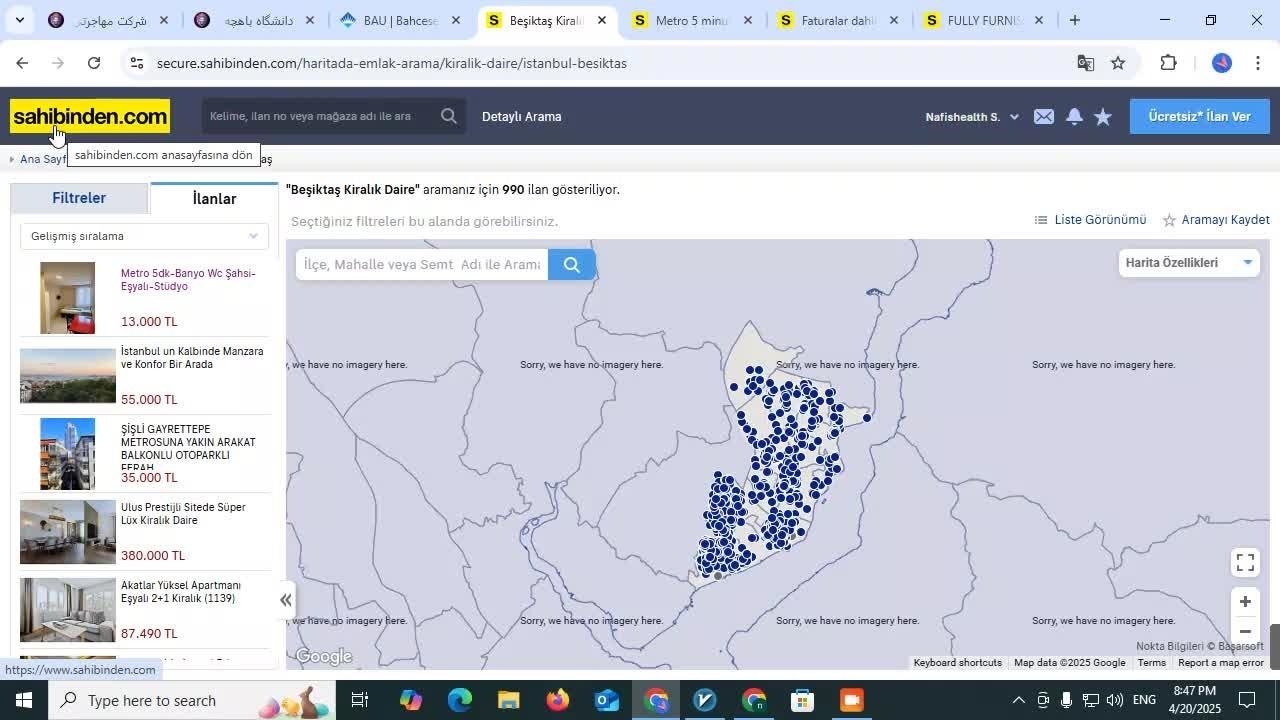Open the notifications bell icon

(x=1074, y=117)
